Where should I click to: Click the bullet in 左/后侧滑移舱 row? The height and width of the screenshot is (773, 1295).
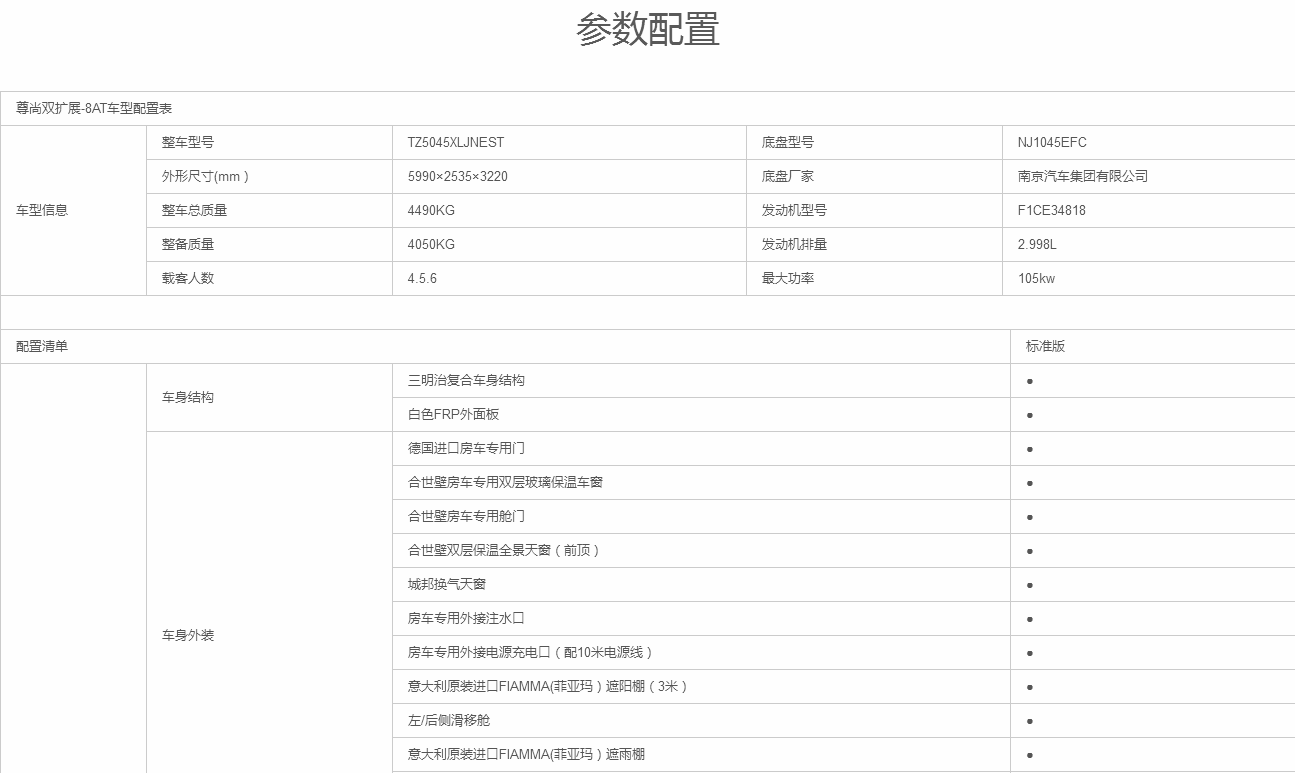pyautogui.click(x=1030, y=721)
